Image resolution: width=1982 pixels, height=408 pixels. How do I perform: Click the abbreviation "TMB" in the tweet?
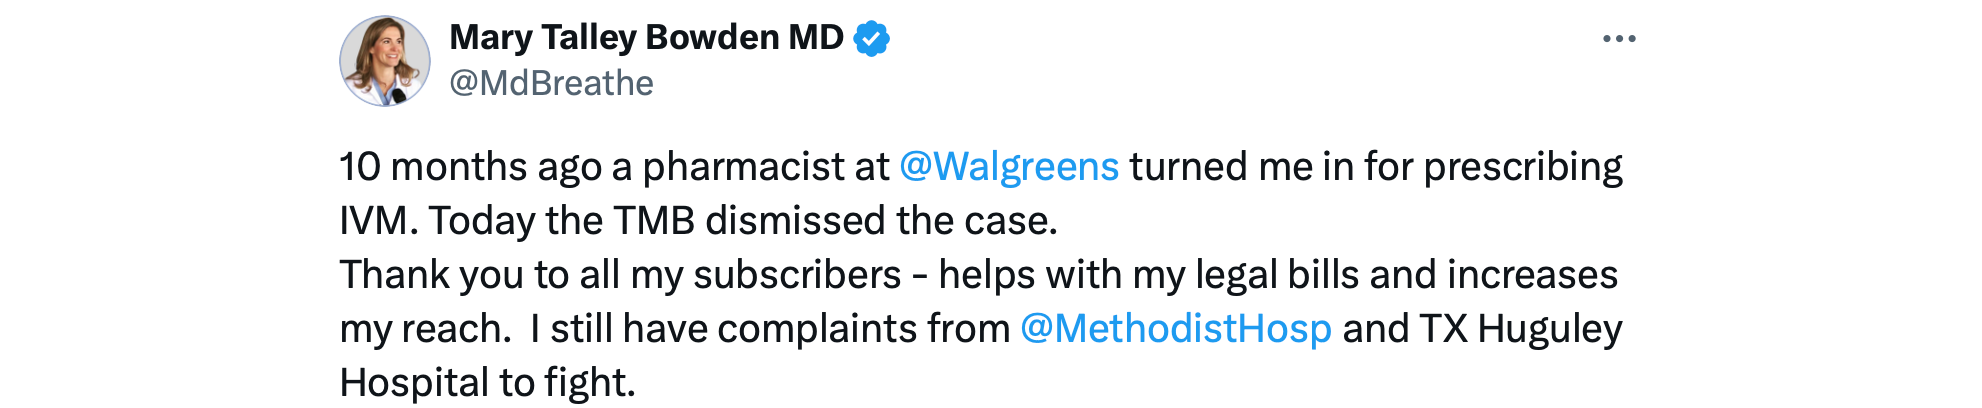[x=653, y=221]
